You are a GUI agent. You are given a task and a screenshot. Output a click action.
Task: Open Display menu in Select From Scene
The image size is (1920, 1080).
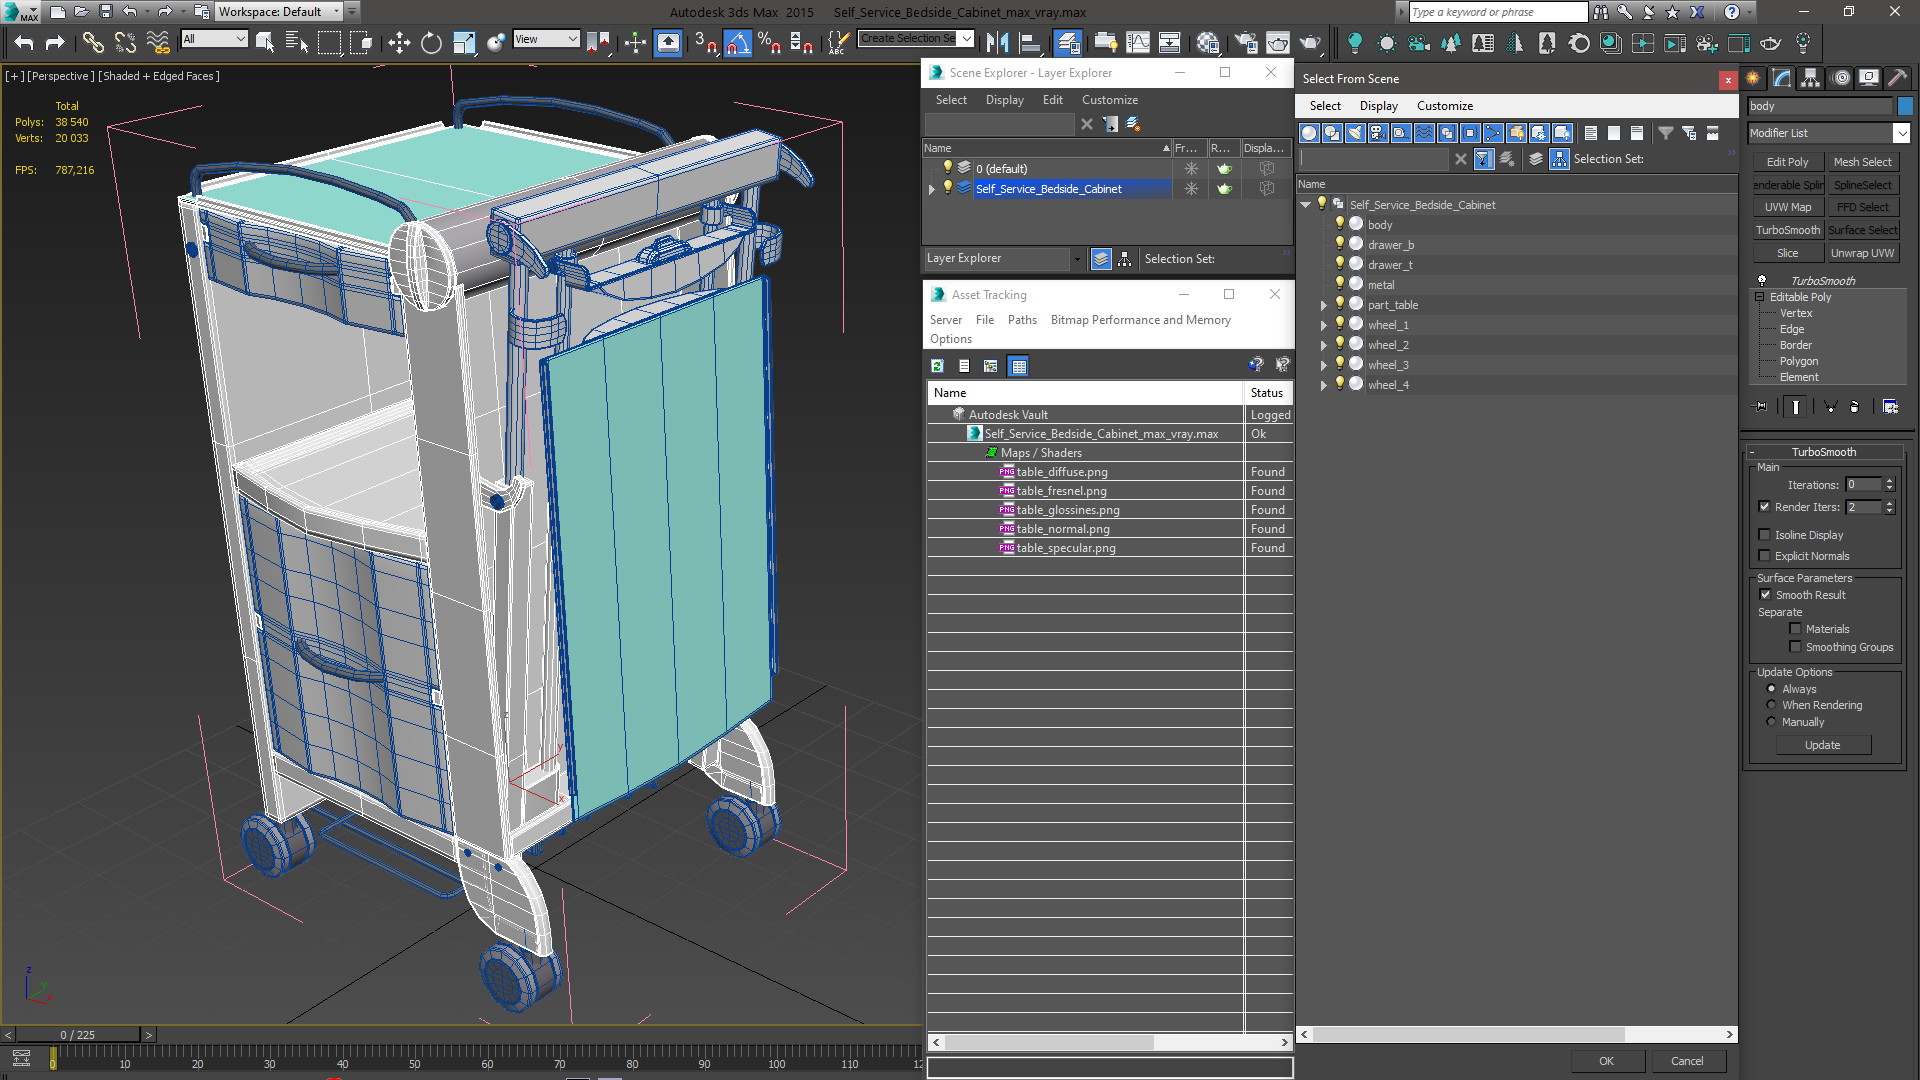1378,106
